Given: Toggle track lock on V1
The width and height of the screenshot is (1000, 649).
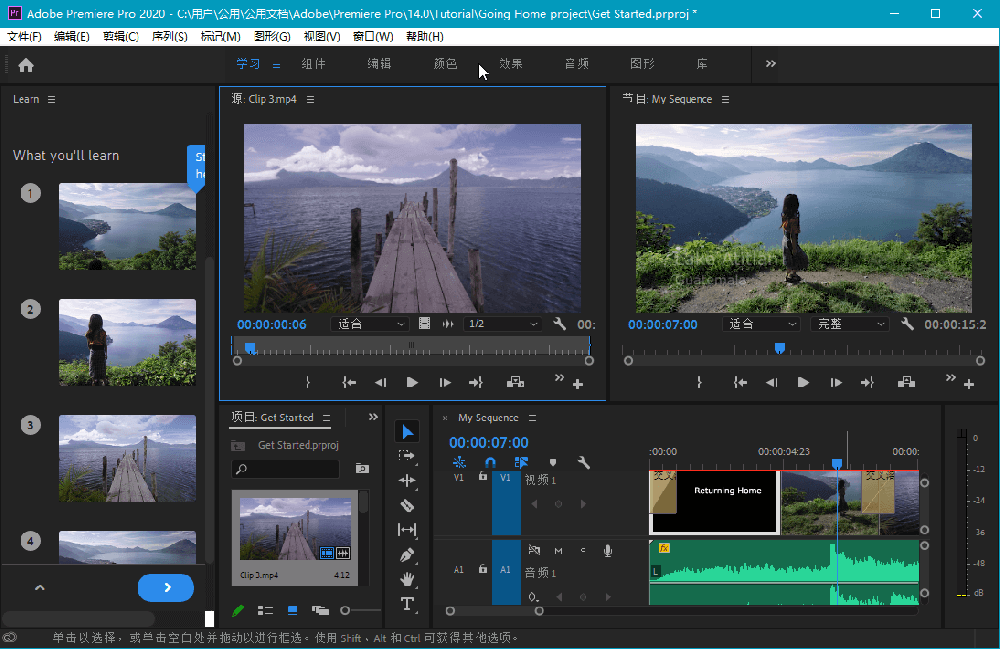Looking at the screenshot, I should [483, 476].
